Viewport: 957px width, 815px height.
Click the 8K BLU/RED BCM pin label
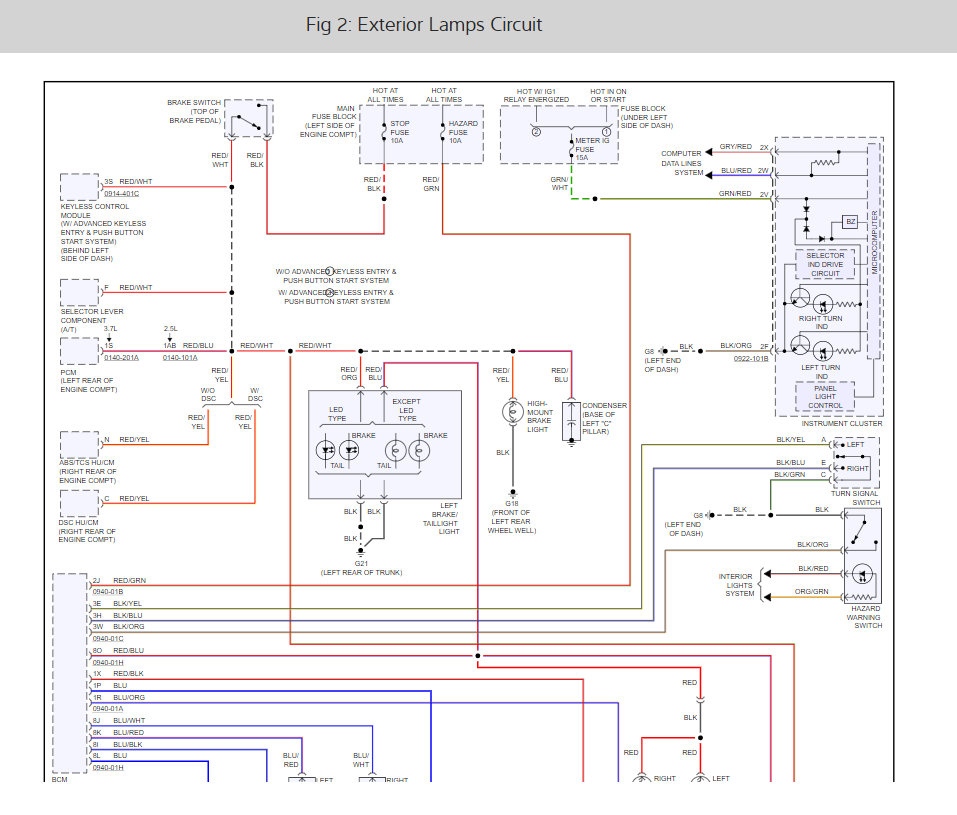click(118, 733)
